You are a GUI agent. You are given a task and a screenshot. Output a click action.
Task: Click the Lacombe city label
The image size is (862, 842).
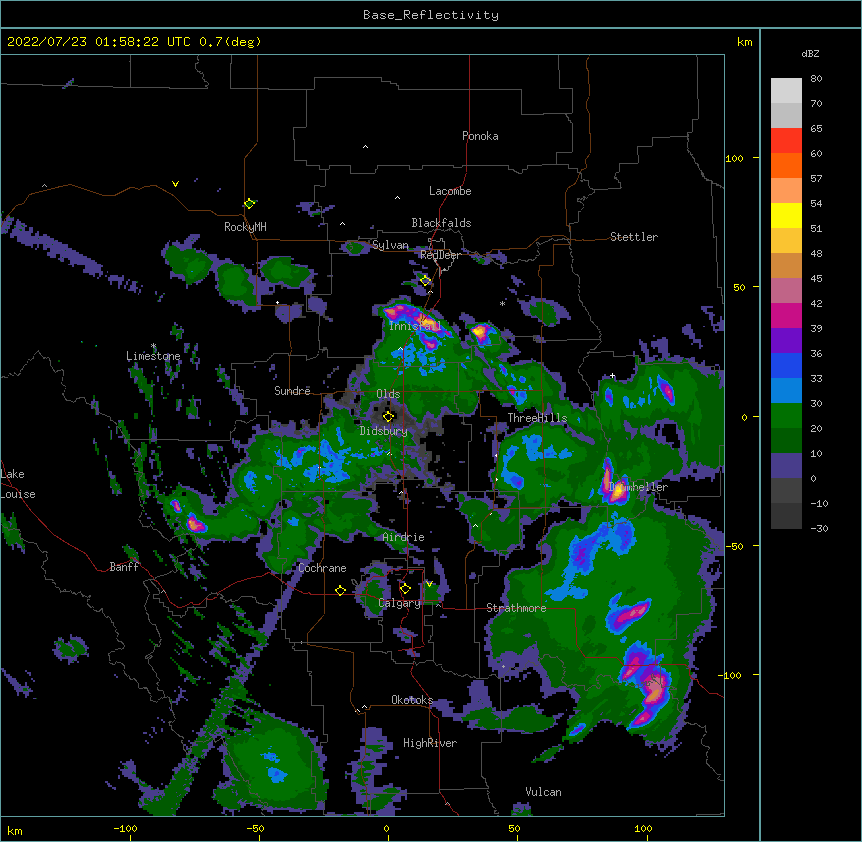pos(450,191)
